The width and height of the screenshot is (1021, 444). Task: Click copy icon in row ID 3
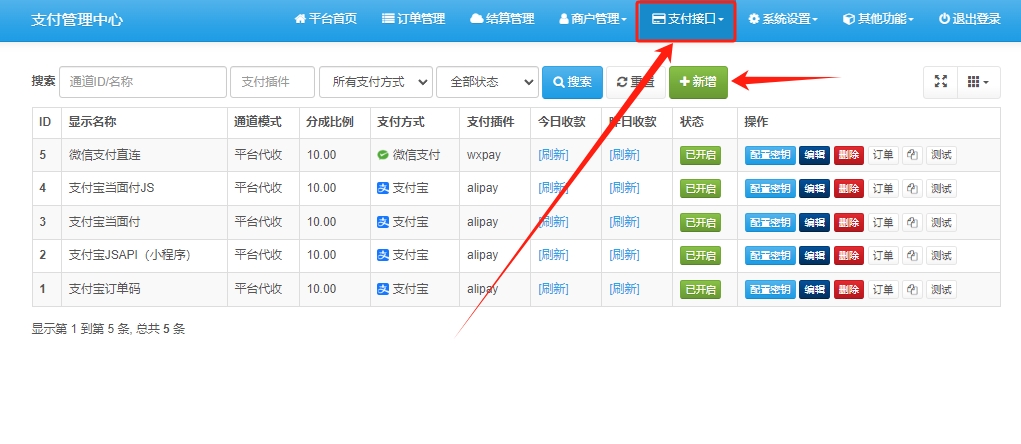click(912, 222)
